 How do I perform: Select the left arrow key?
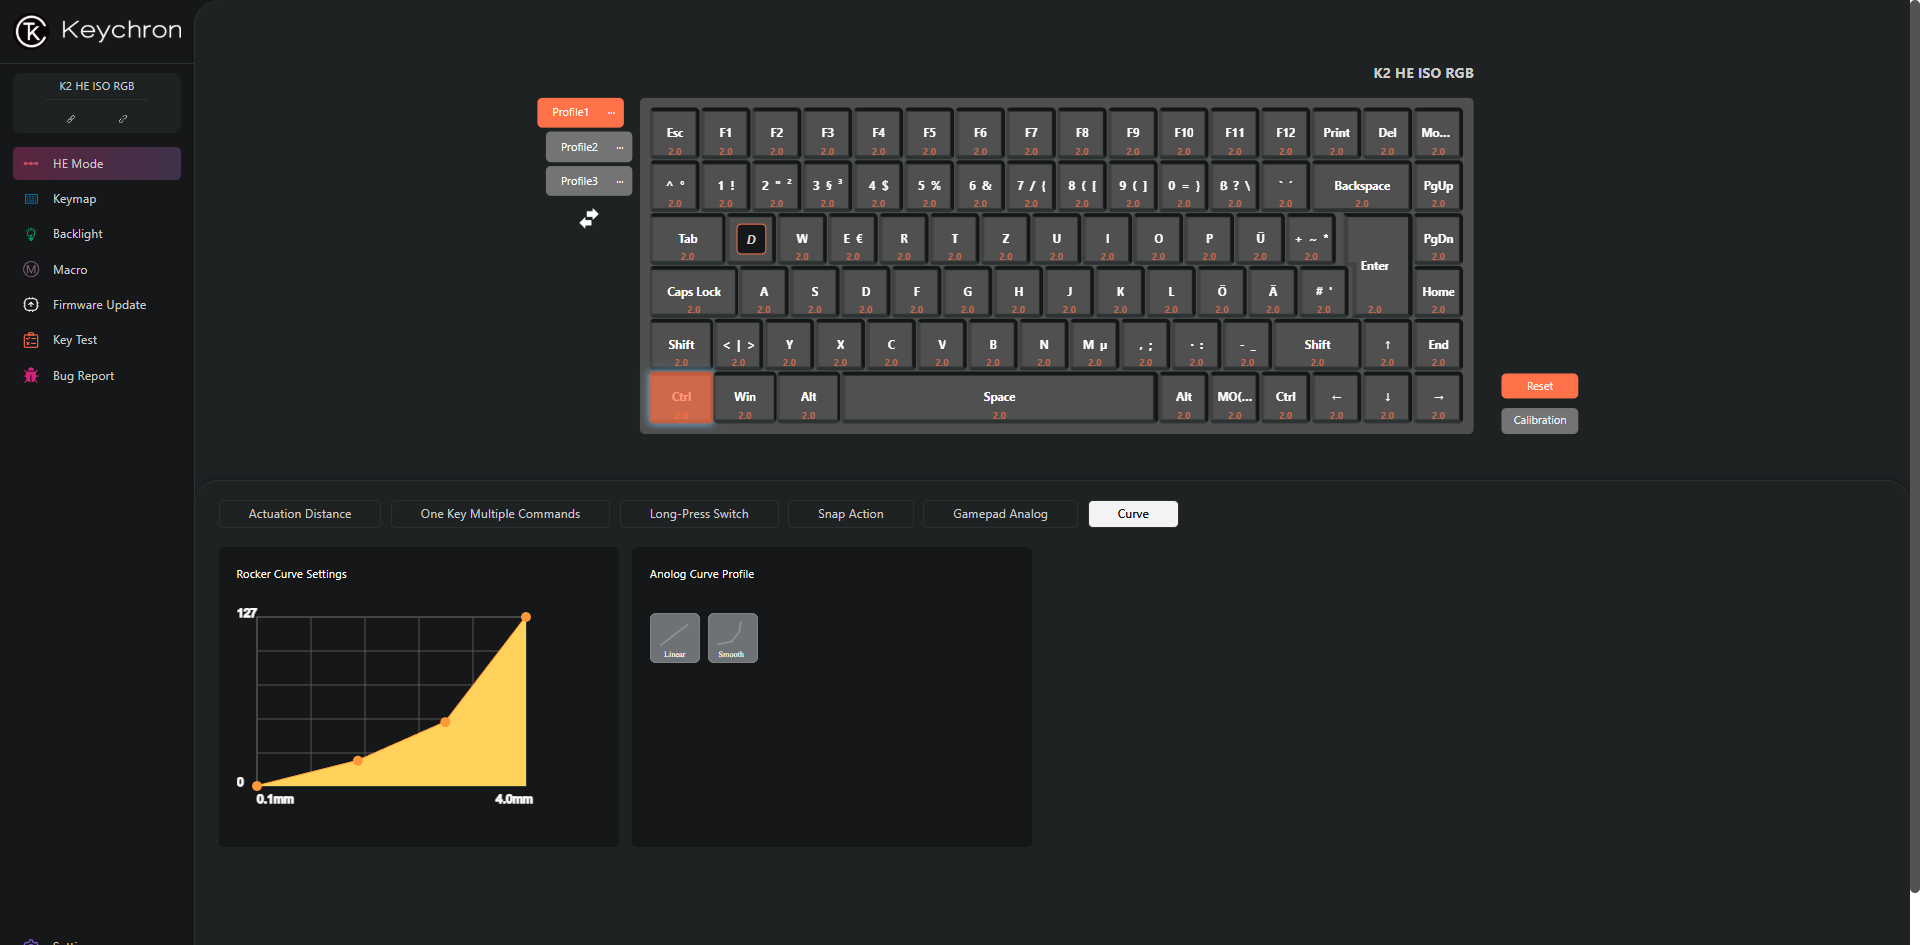point(1336,398)
